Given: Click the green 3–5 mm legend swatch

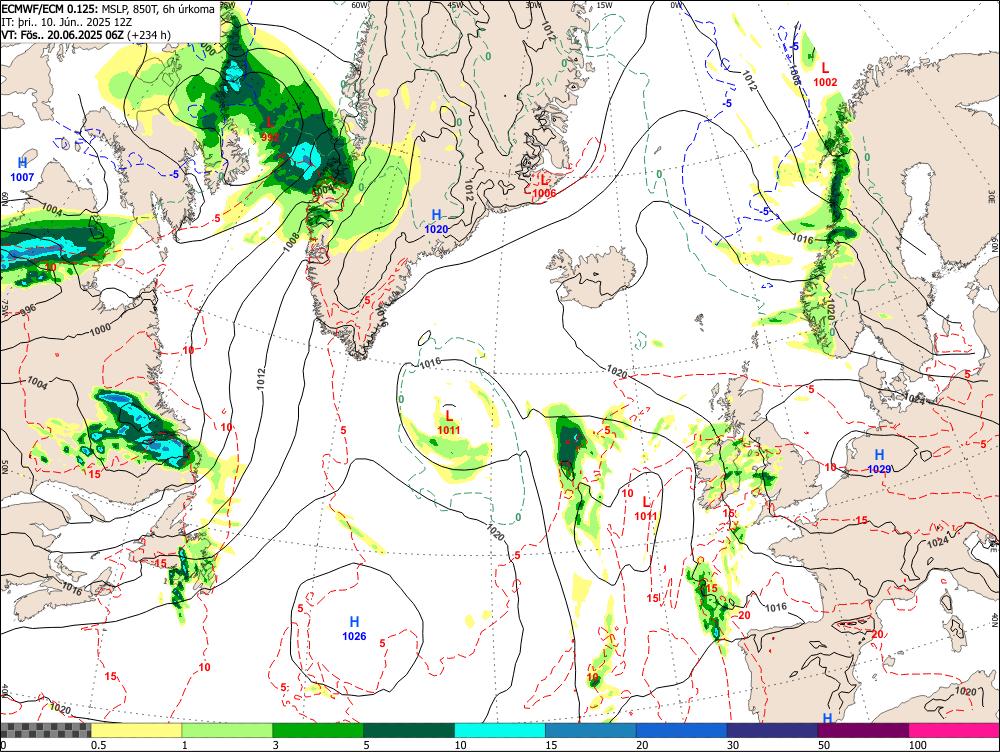Looking at the screenshot, I should (x=318, y=730).
